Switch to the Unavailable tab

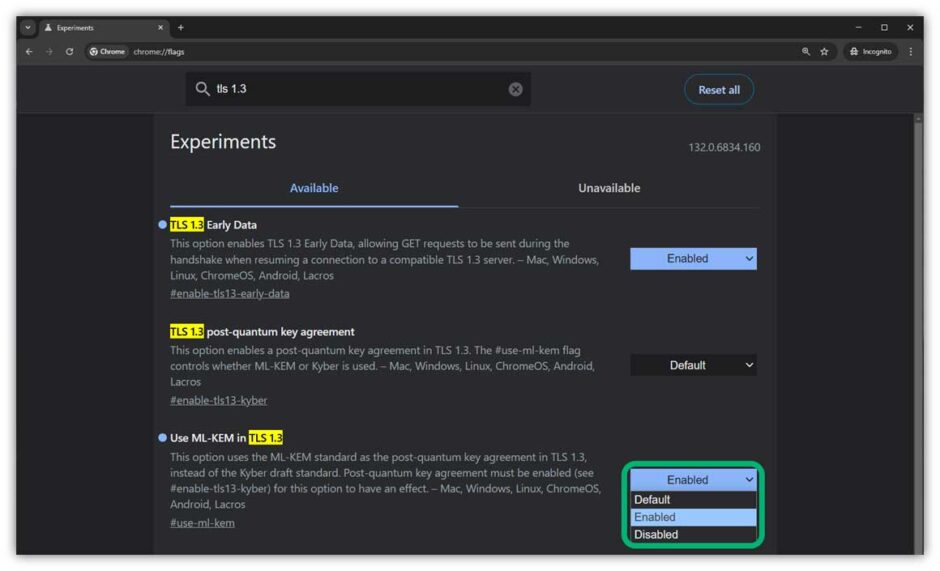point(609,188)
